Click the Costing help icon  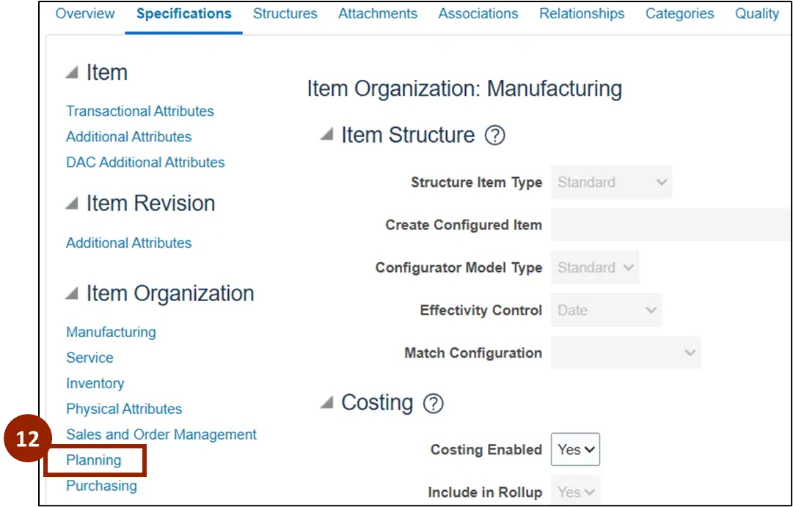tap(433, 403)
